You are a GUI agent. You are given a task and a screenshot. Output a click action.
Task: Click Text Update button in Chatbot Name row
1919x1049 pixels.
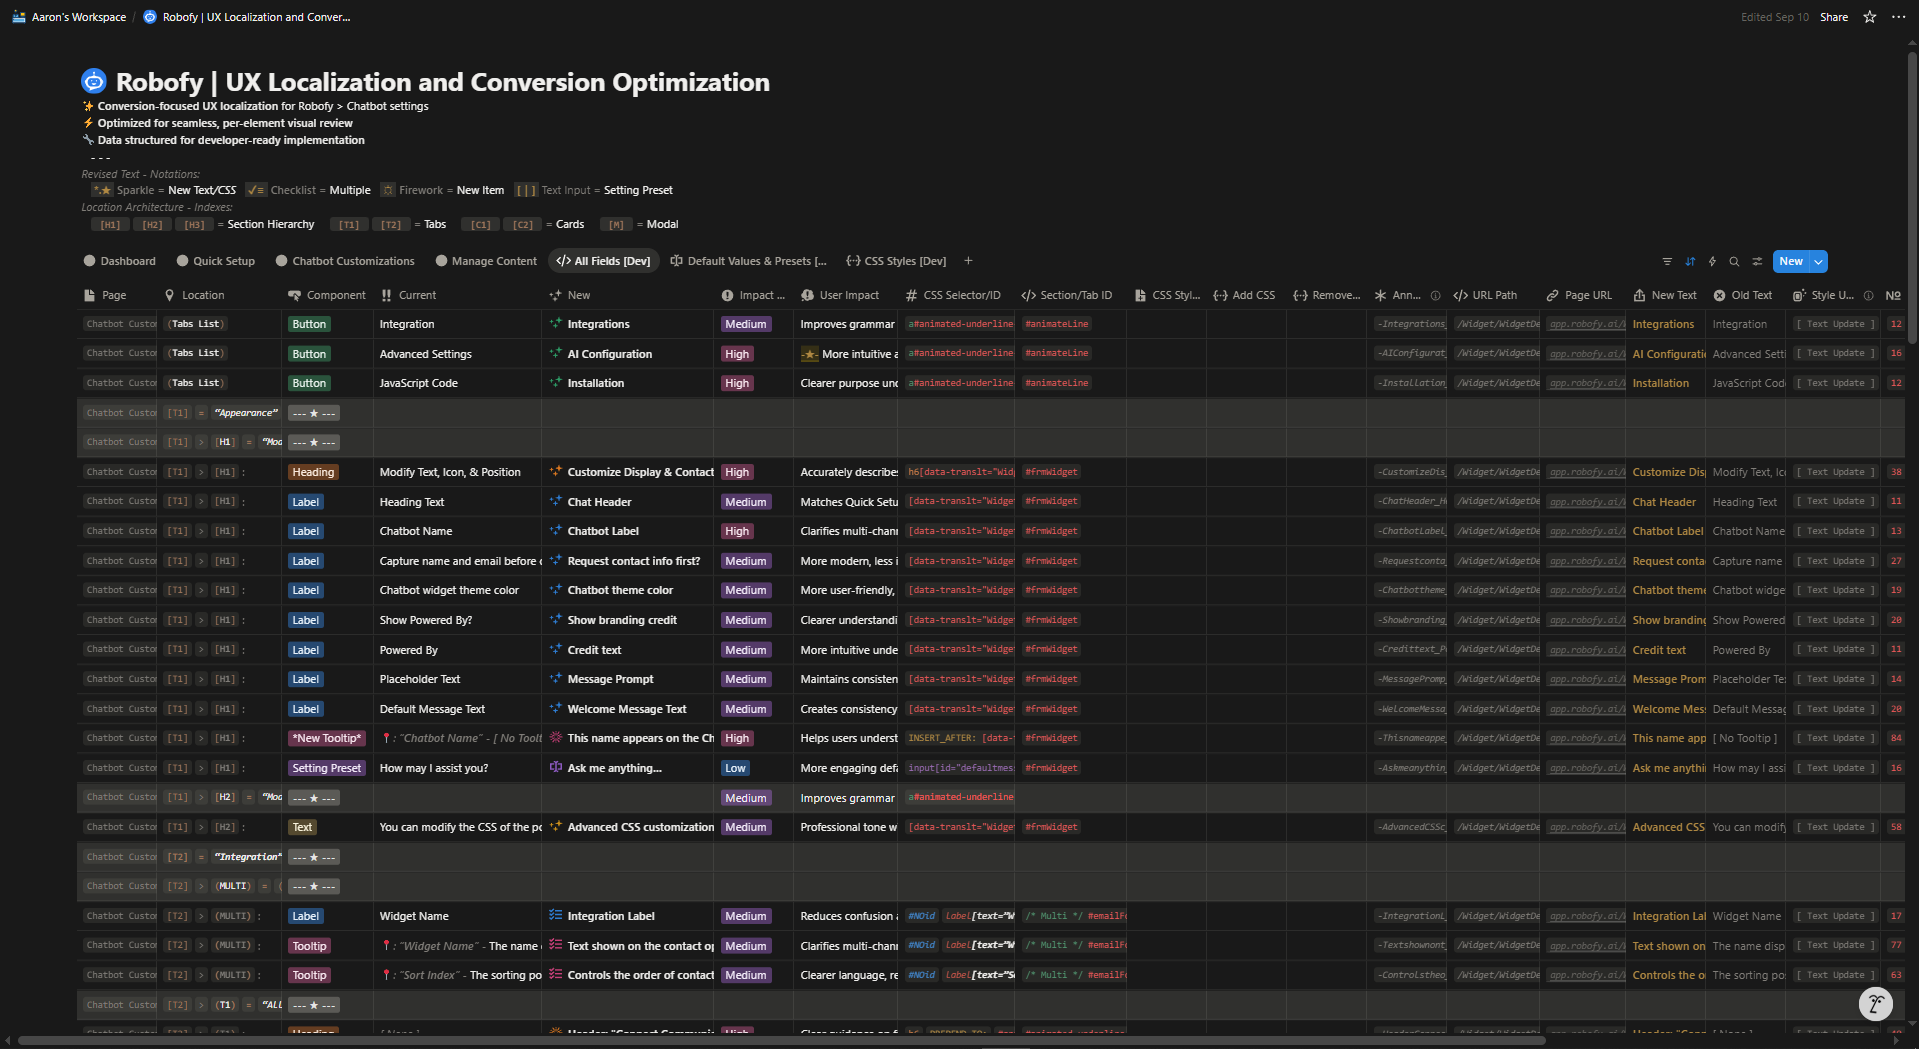coord(1834,532)
